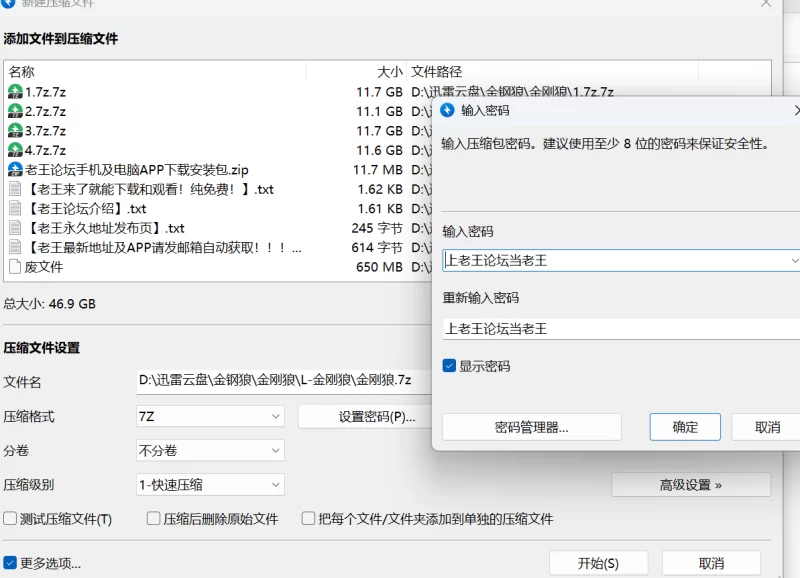Select the 650 MB size cell
Screen dimensions: 800x578
pos(379,266)
